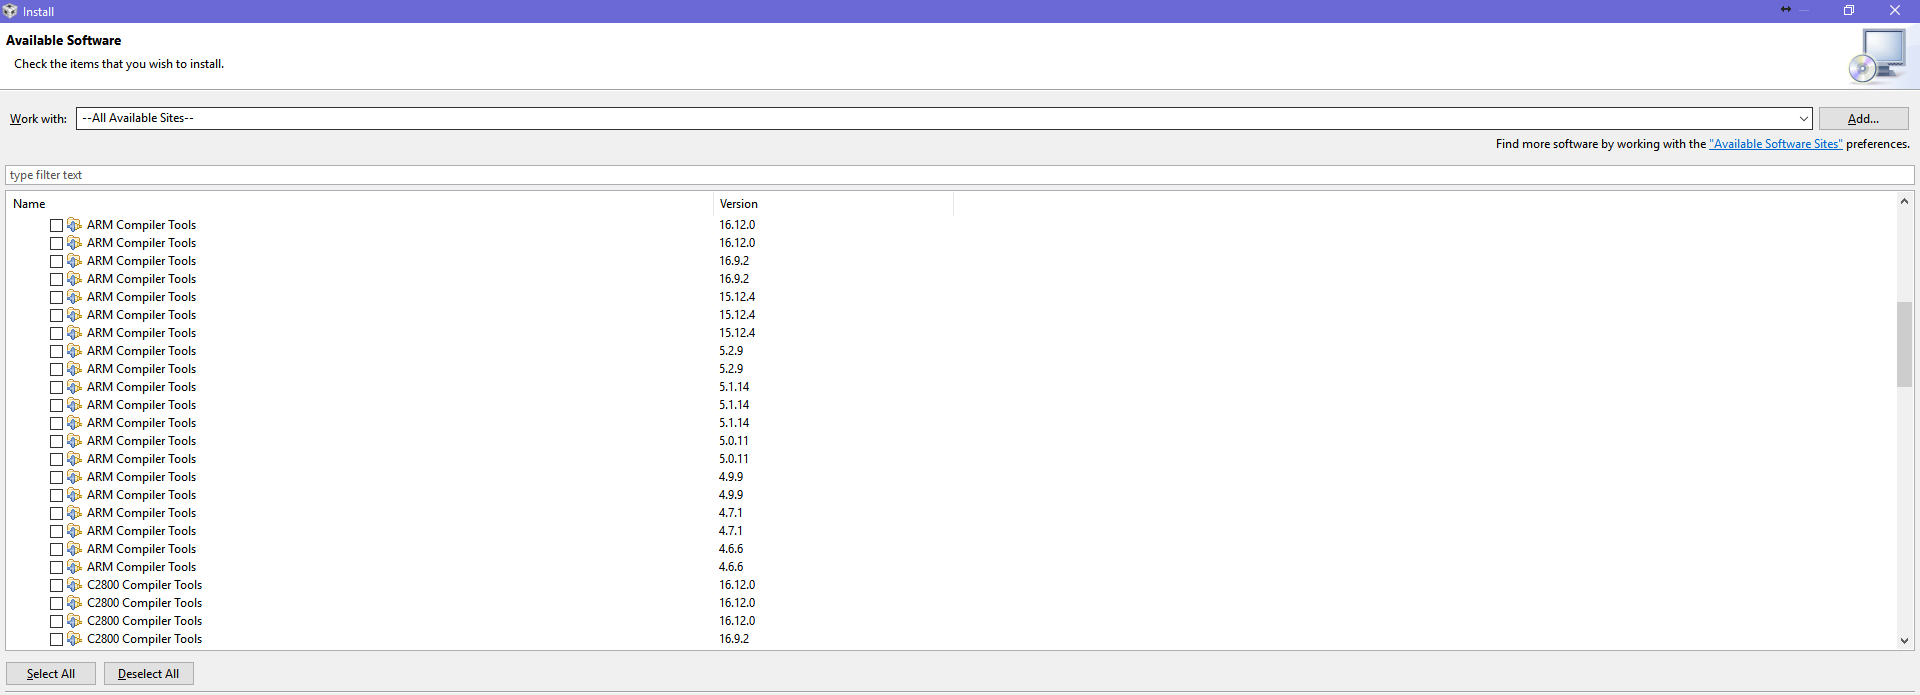Close the Install dialog window
Viewport: 1920px width, 695px height.
point(1895,10)
